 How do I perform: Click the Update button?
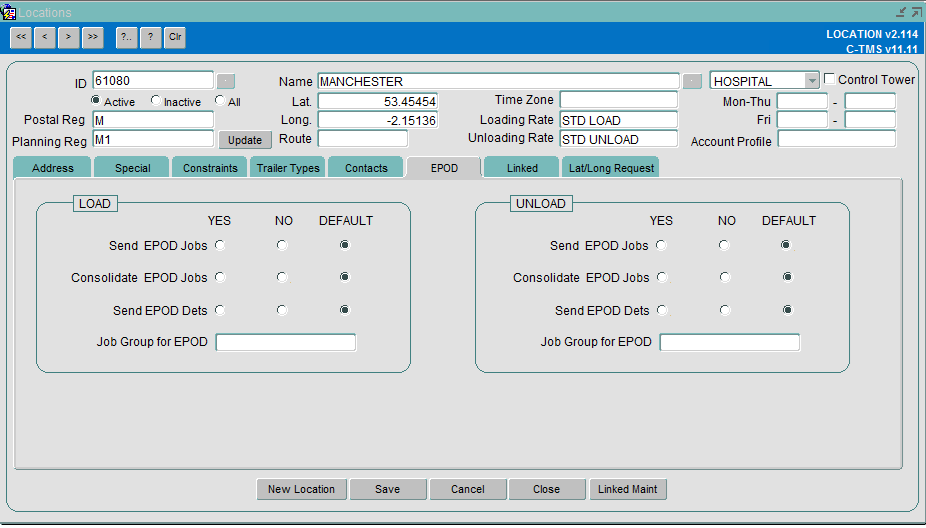click(245, 140)
